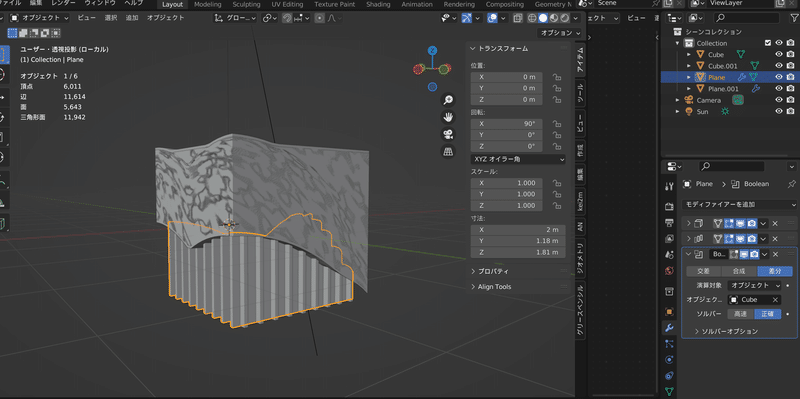The width and height of the screenshot is (800, 399).
Task: Pin the Plane Boolean properties context
Action: click(x=791, y=184)
